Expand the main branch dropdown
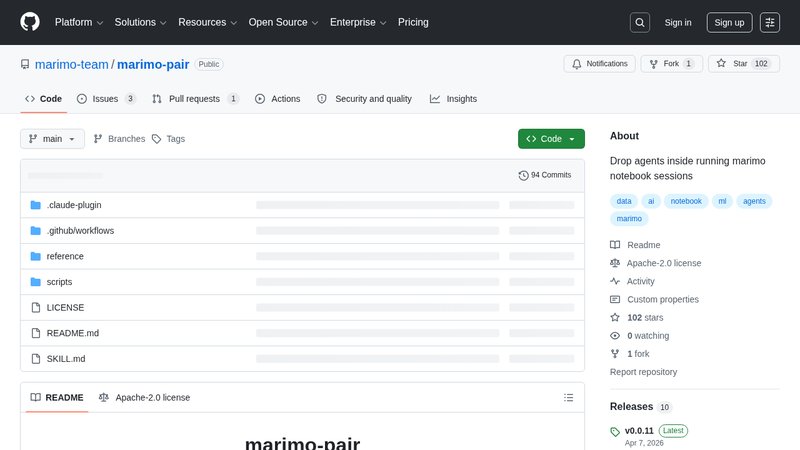 pyautogui.click(x=52, y=139)
